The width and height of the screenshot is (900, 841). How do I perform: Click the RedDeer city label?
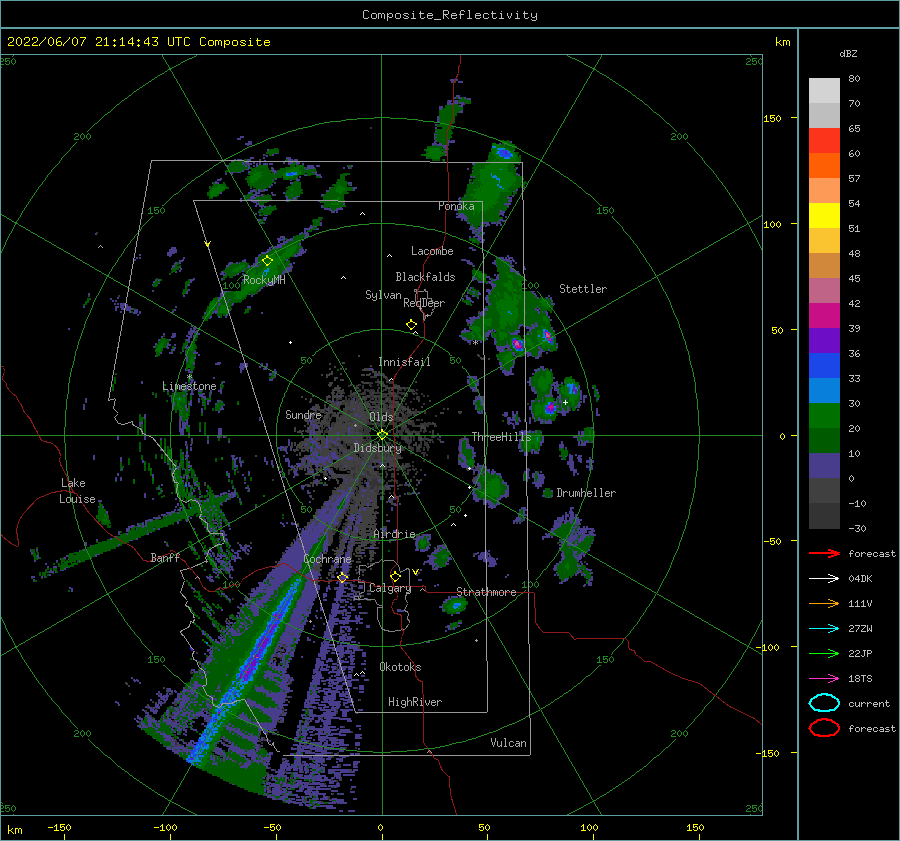tap(424, 303)
